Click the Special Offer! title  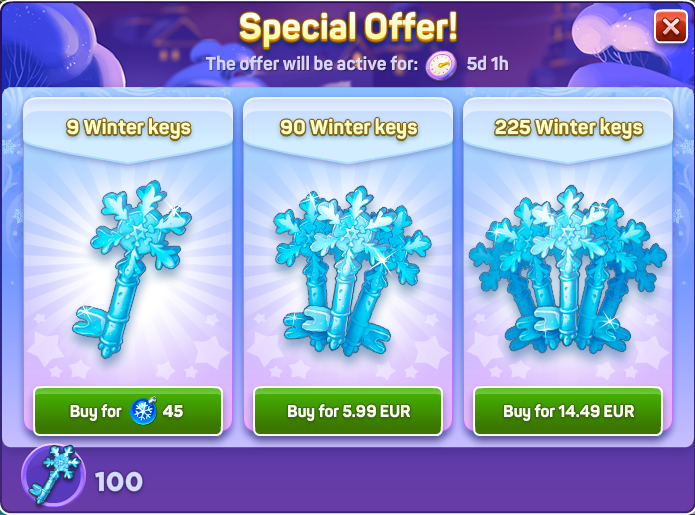[x=348, y=27]
